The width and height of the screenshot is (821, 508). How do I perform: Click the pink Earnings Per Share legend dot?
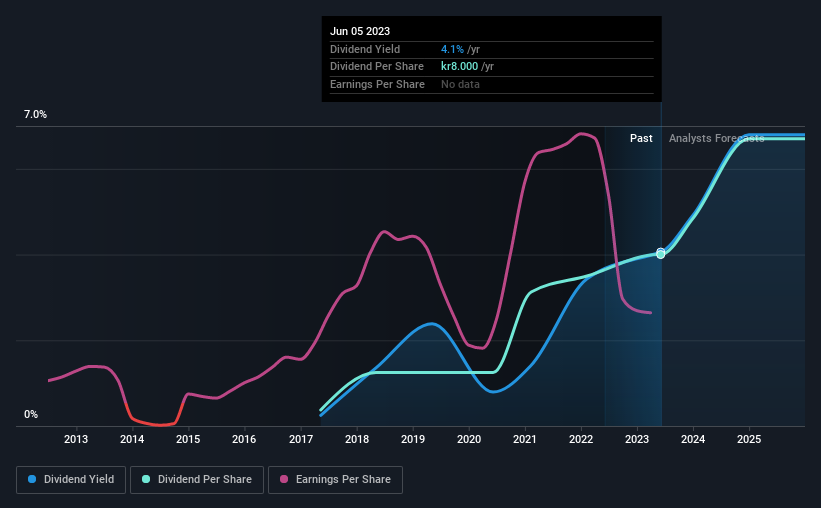pos(284,479)
